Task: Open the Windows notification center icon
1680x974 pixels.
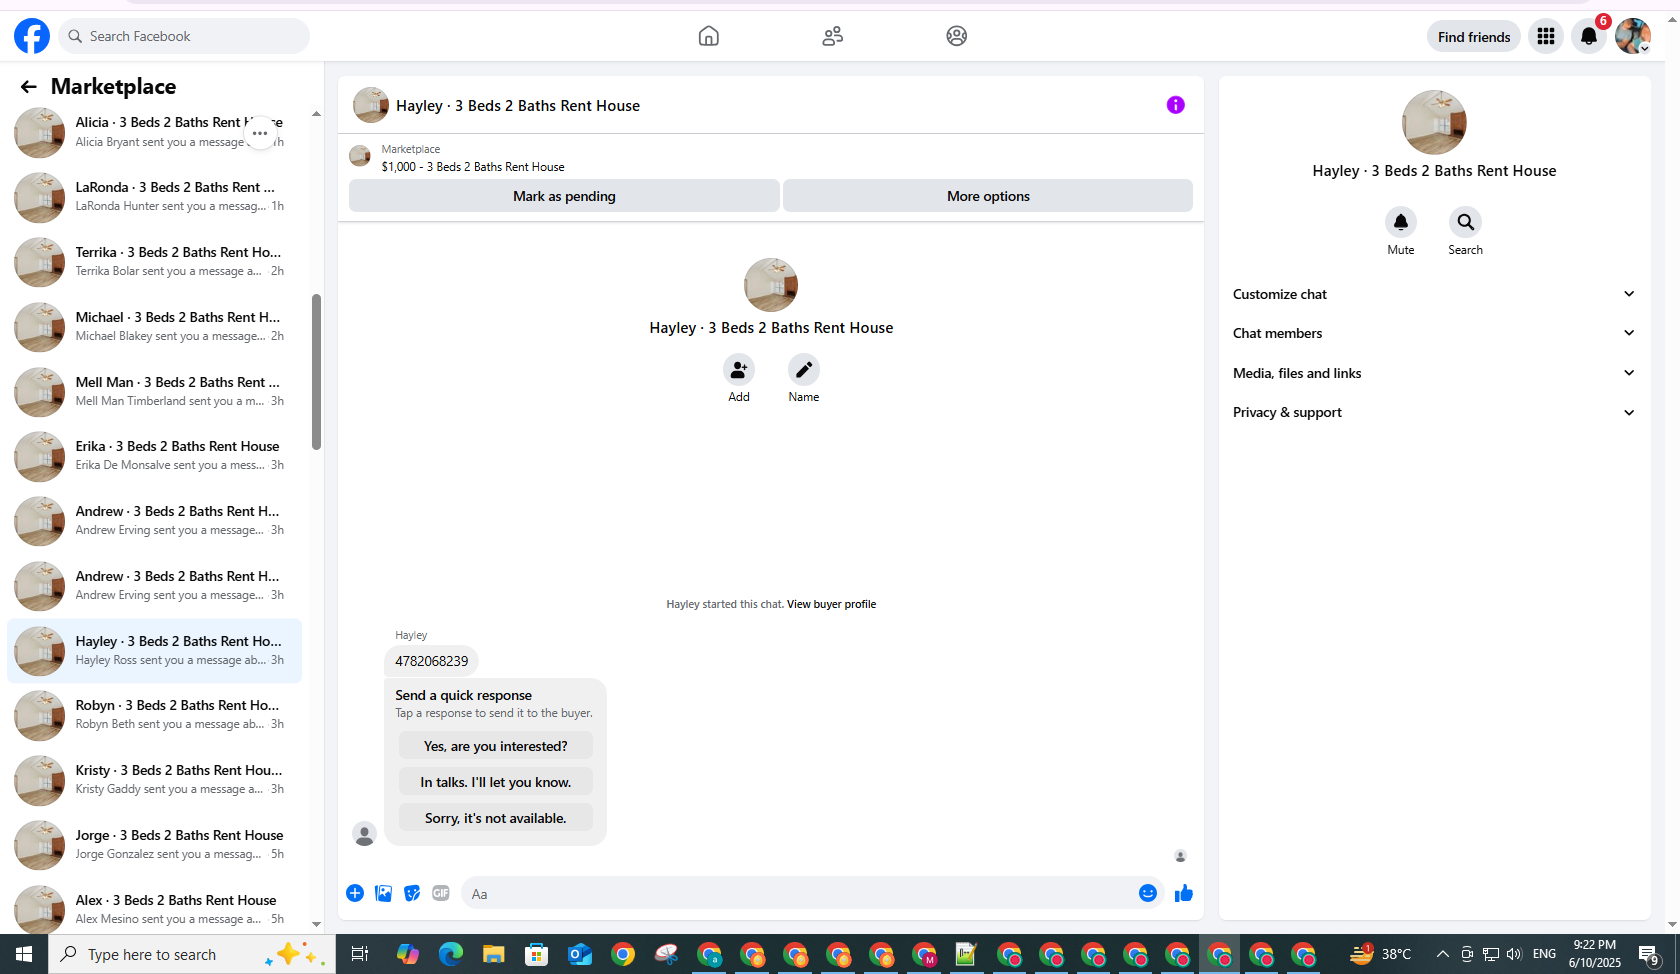Action: 1650,955
